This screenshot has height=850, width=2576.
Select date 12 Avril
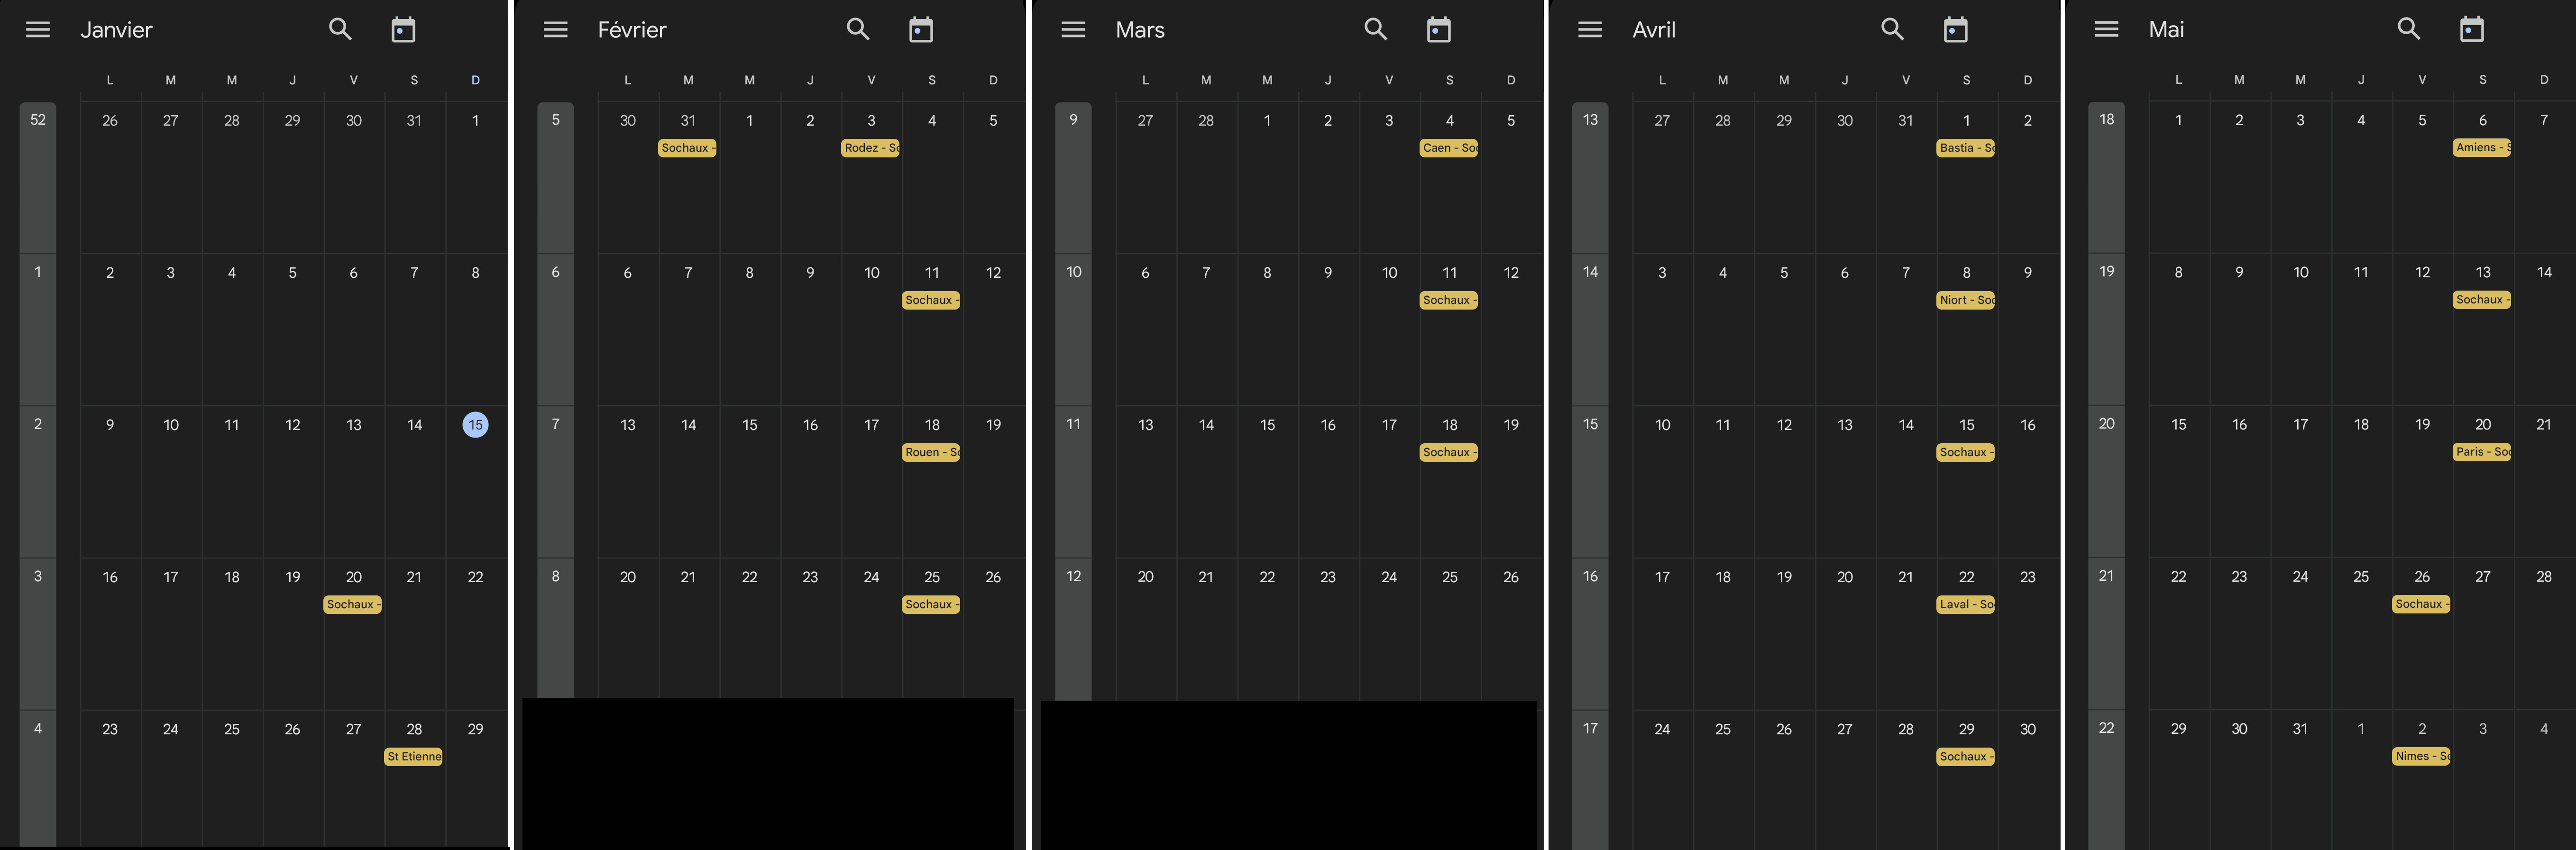tap(1784, 425)
